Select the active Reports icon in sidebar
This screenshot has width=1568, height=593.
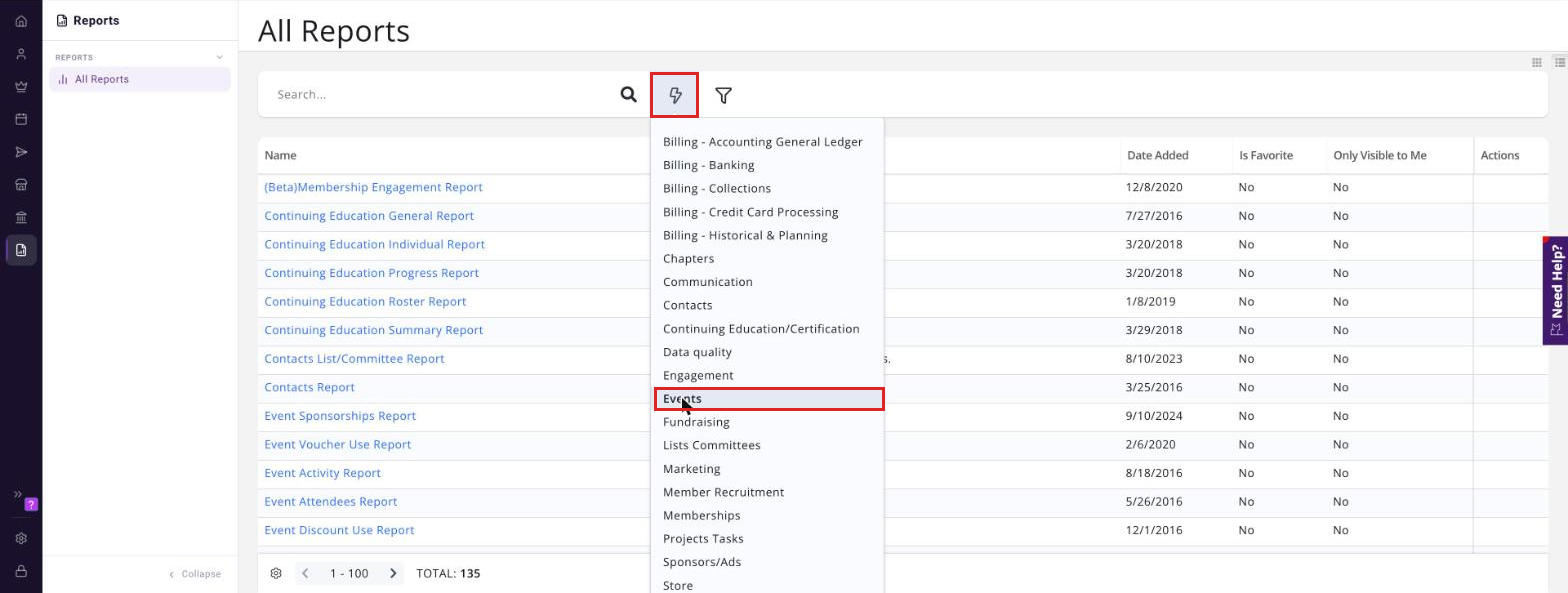click(x=21, y=250)
